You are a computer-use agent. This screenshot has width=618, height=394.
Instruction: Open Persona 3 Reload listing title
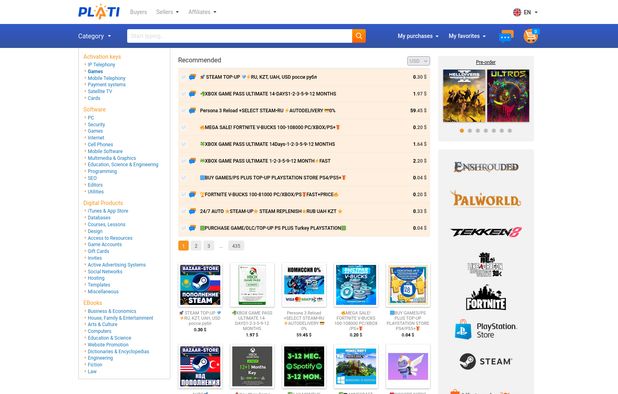click(x=268, y=111)
